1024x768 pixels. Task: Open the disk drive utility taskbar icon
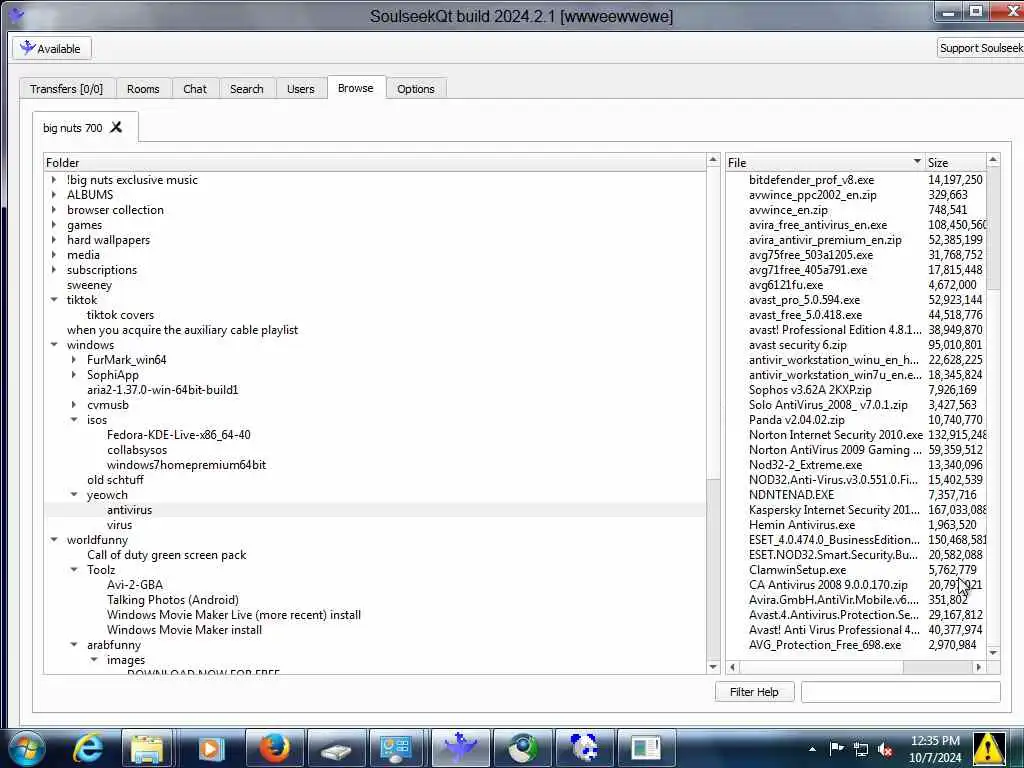(336, 750)
